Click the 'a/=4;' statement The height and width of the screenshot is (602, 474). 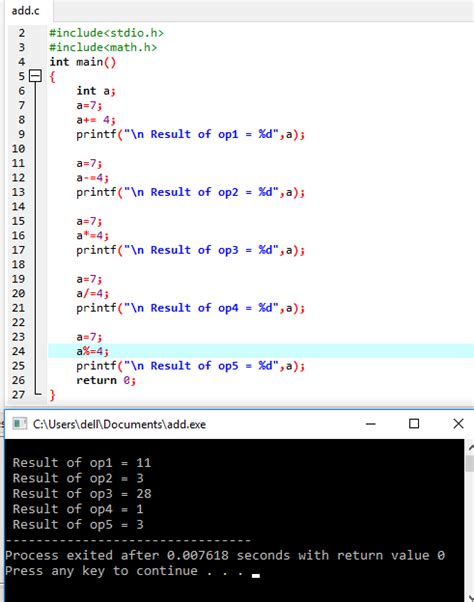[x=92, y=294]
